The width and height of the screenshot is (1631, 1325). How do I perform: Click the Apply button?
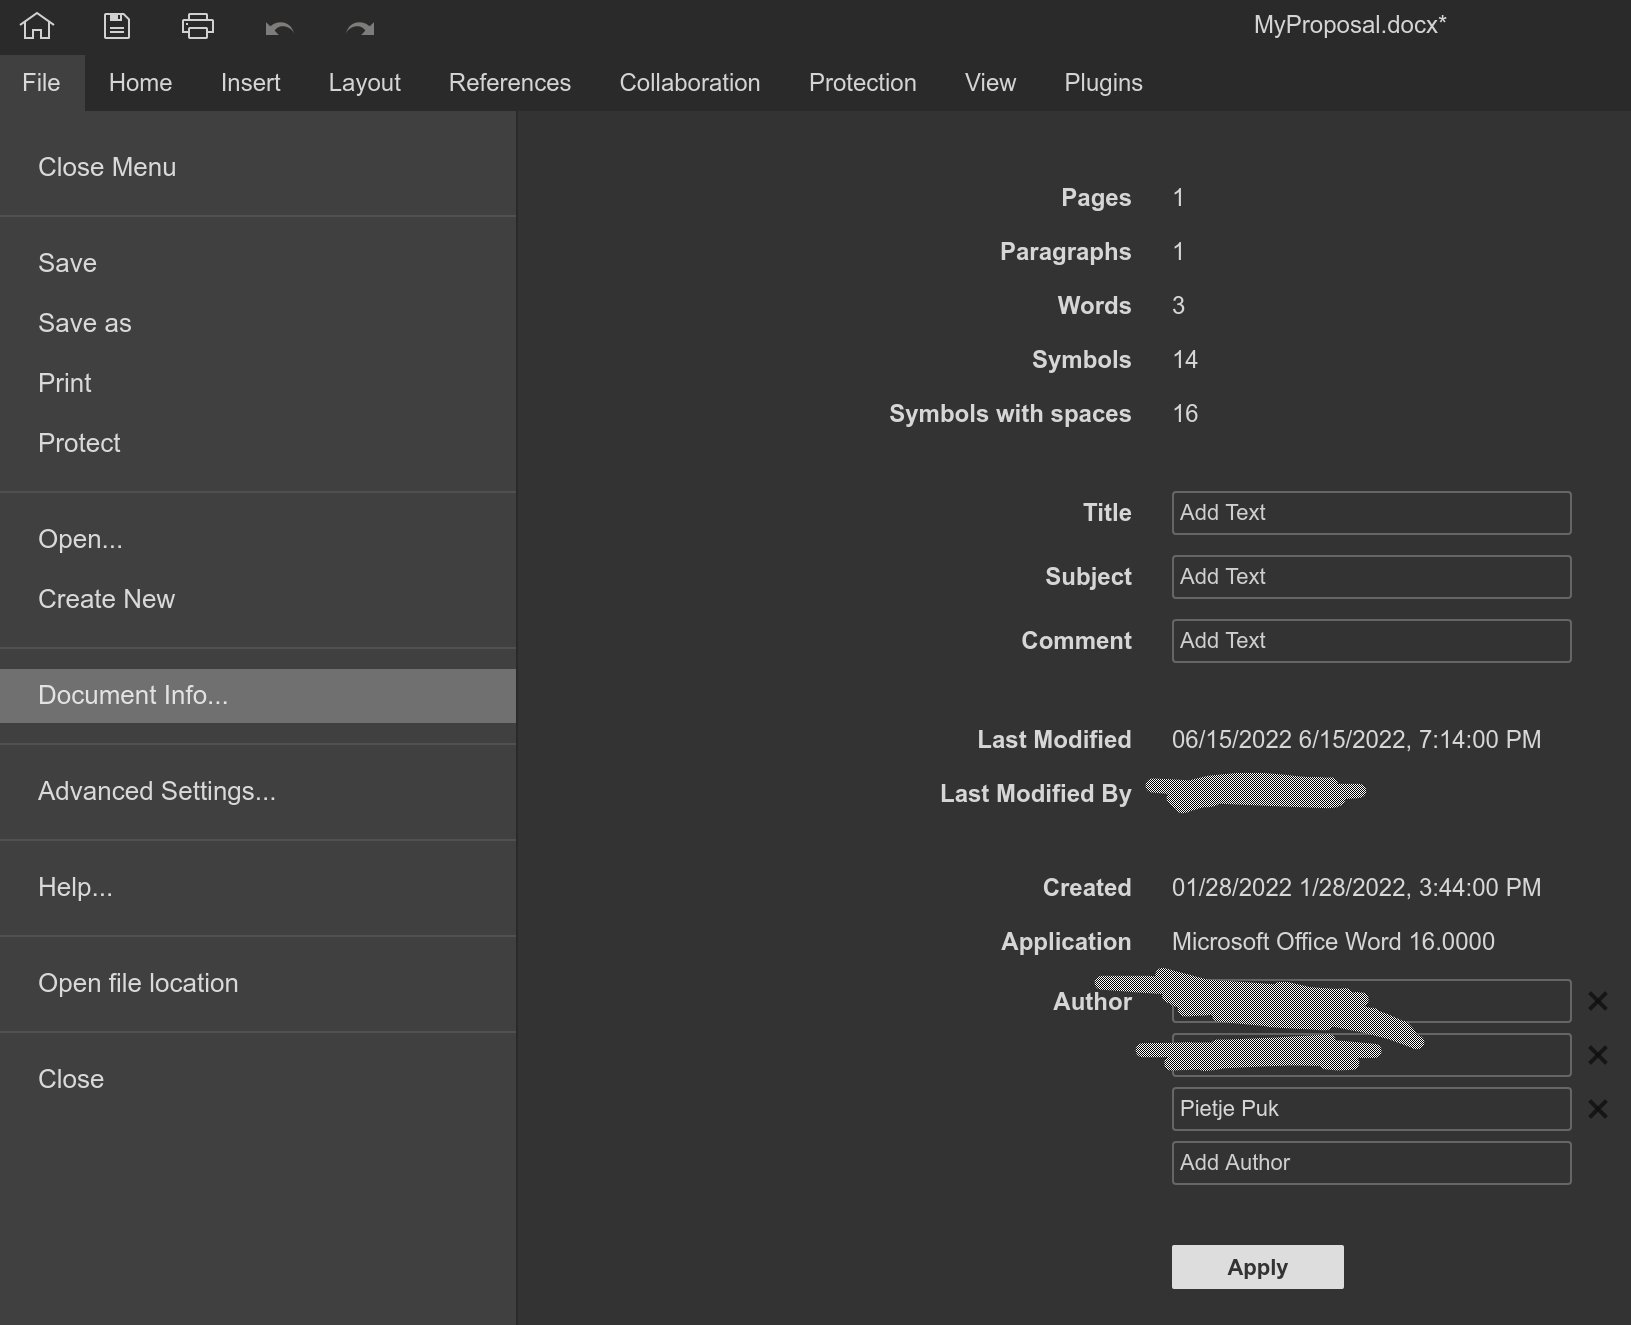[x=1256, y=1267]
